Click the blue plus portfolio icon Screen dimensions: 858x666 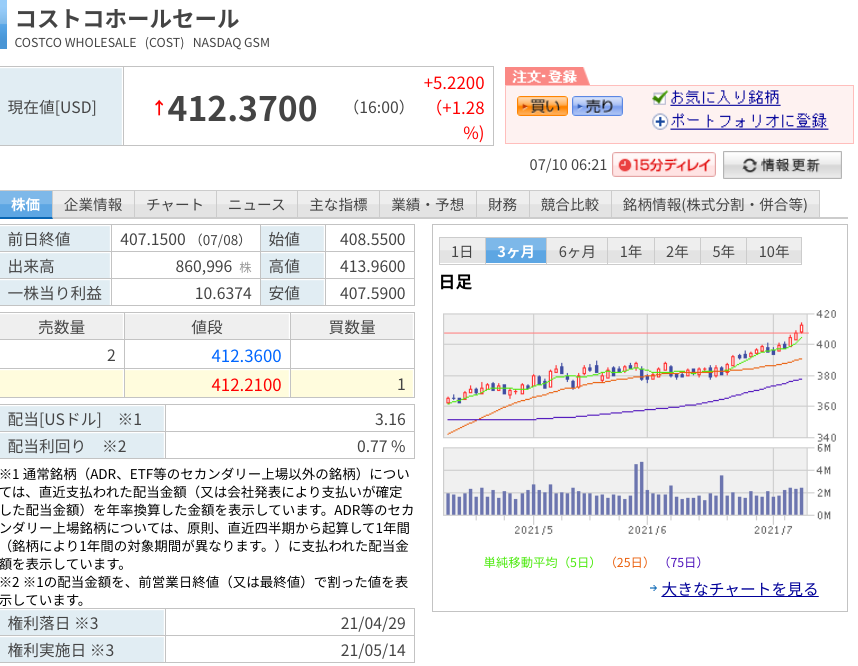tap(660, 121)
